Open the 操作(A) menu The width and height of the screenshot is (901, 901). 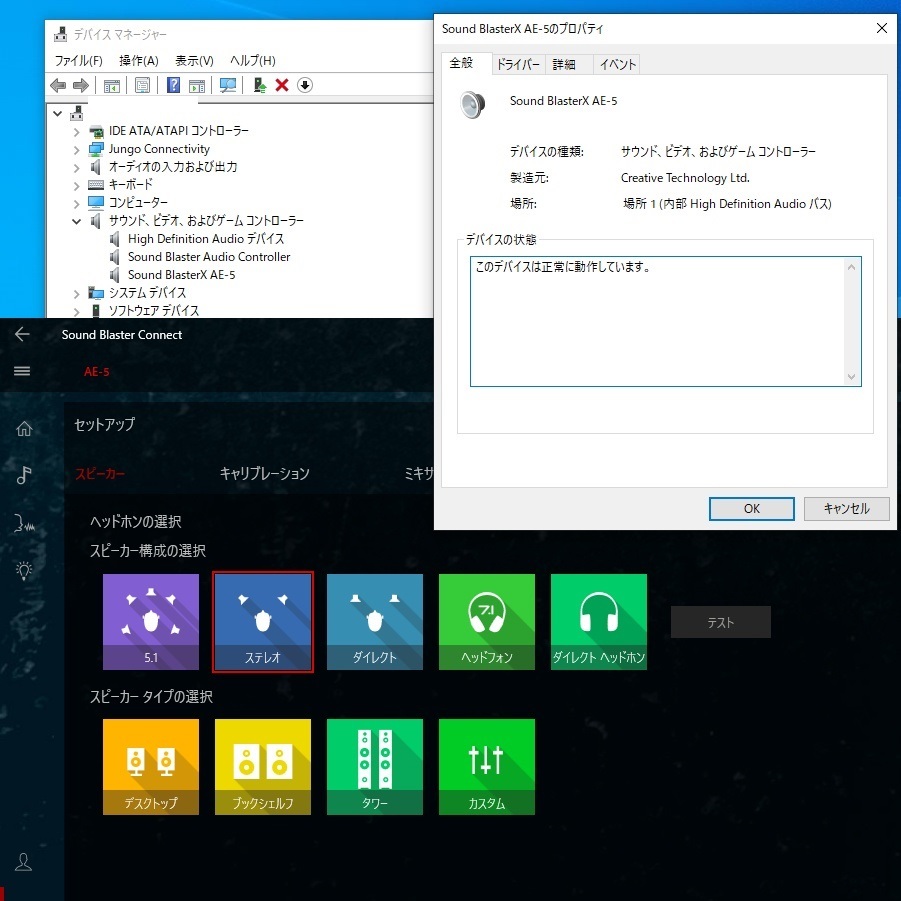pos(138,60)
